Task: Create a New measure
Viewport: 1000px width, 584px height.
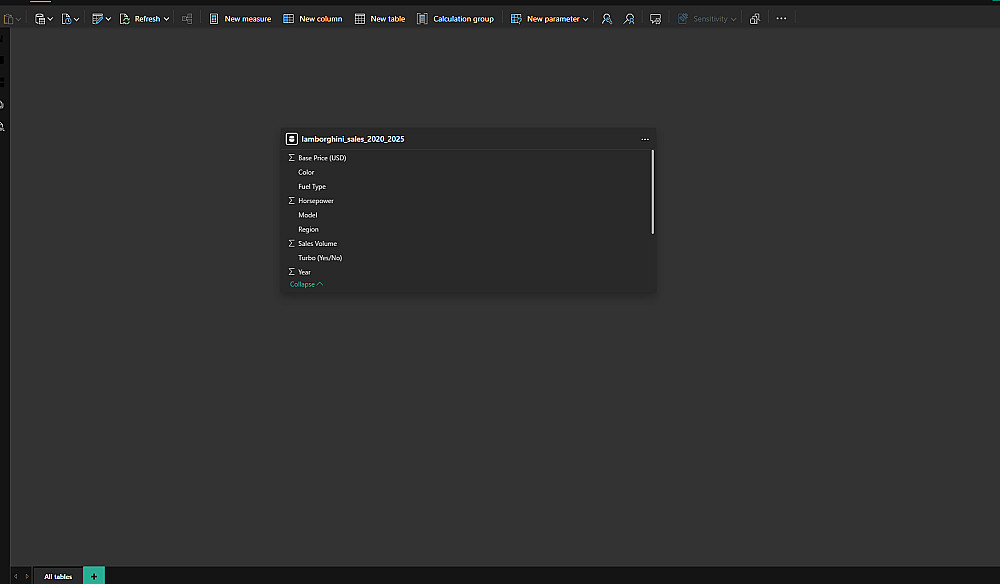Action: click(x=240, y=19)
